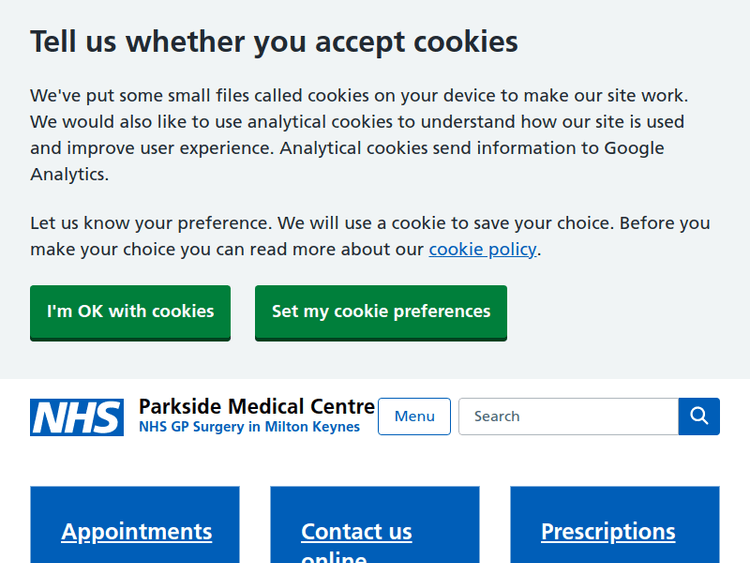The image size is (750, 563).
Task: Select NHS GP Surgery in Milton Keynes subtitle
Action: click(x=249, y=427)
